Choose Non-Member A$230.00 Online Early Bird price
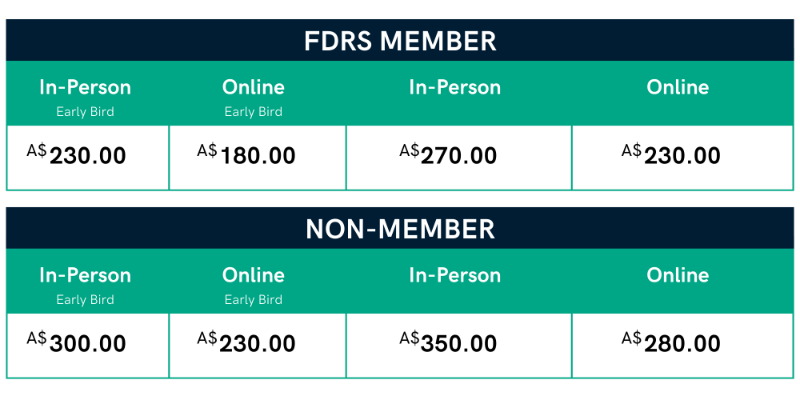800x400 pixels. coord(246,342)
